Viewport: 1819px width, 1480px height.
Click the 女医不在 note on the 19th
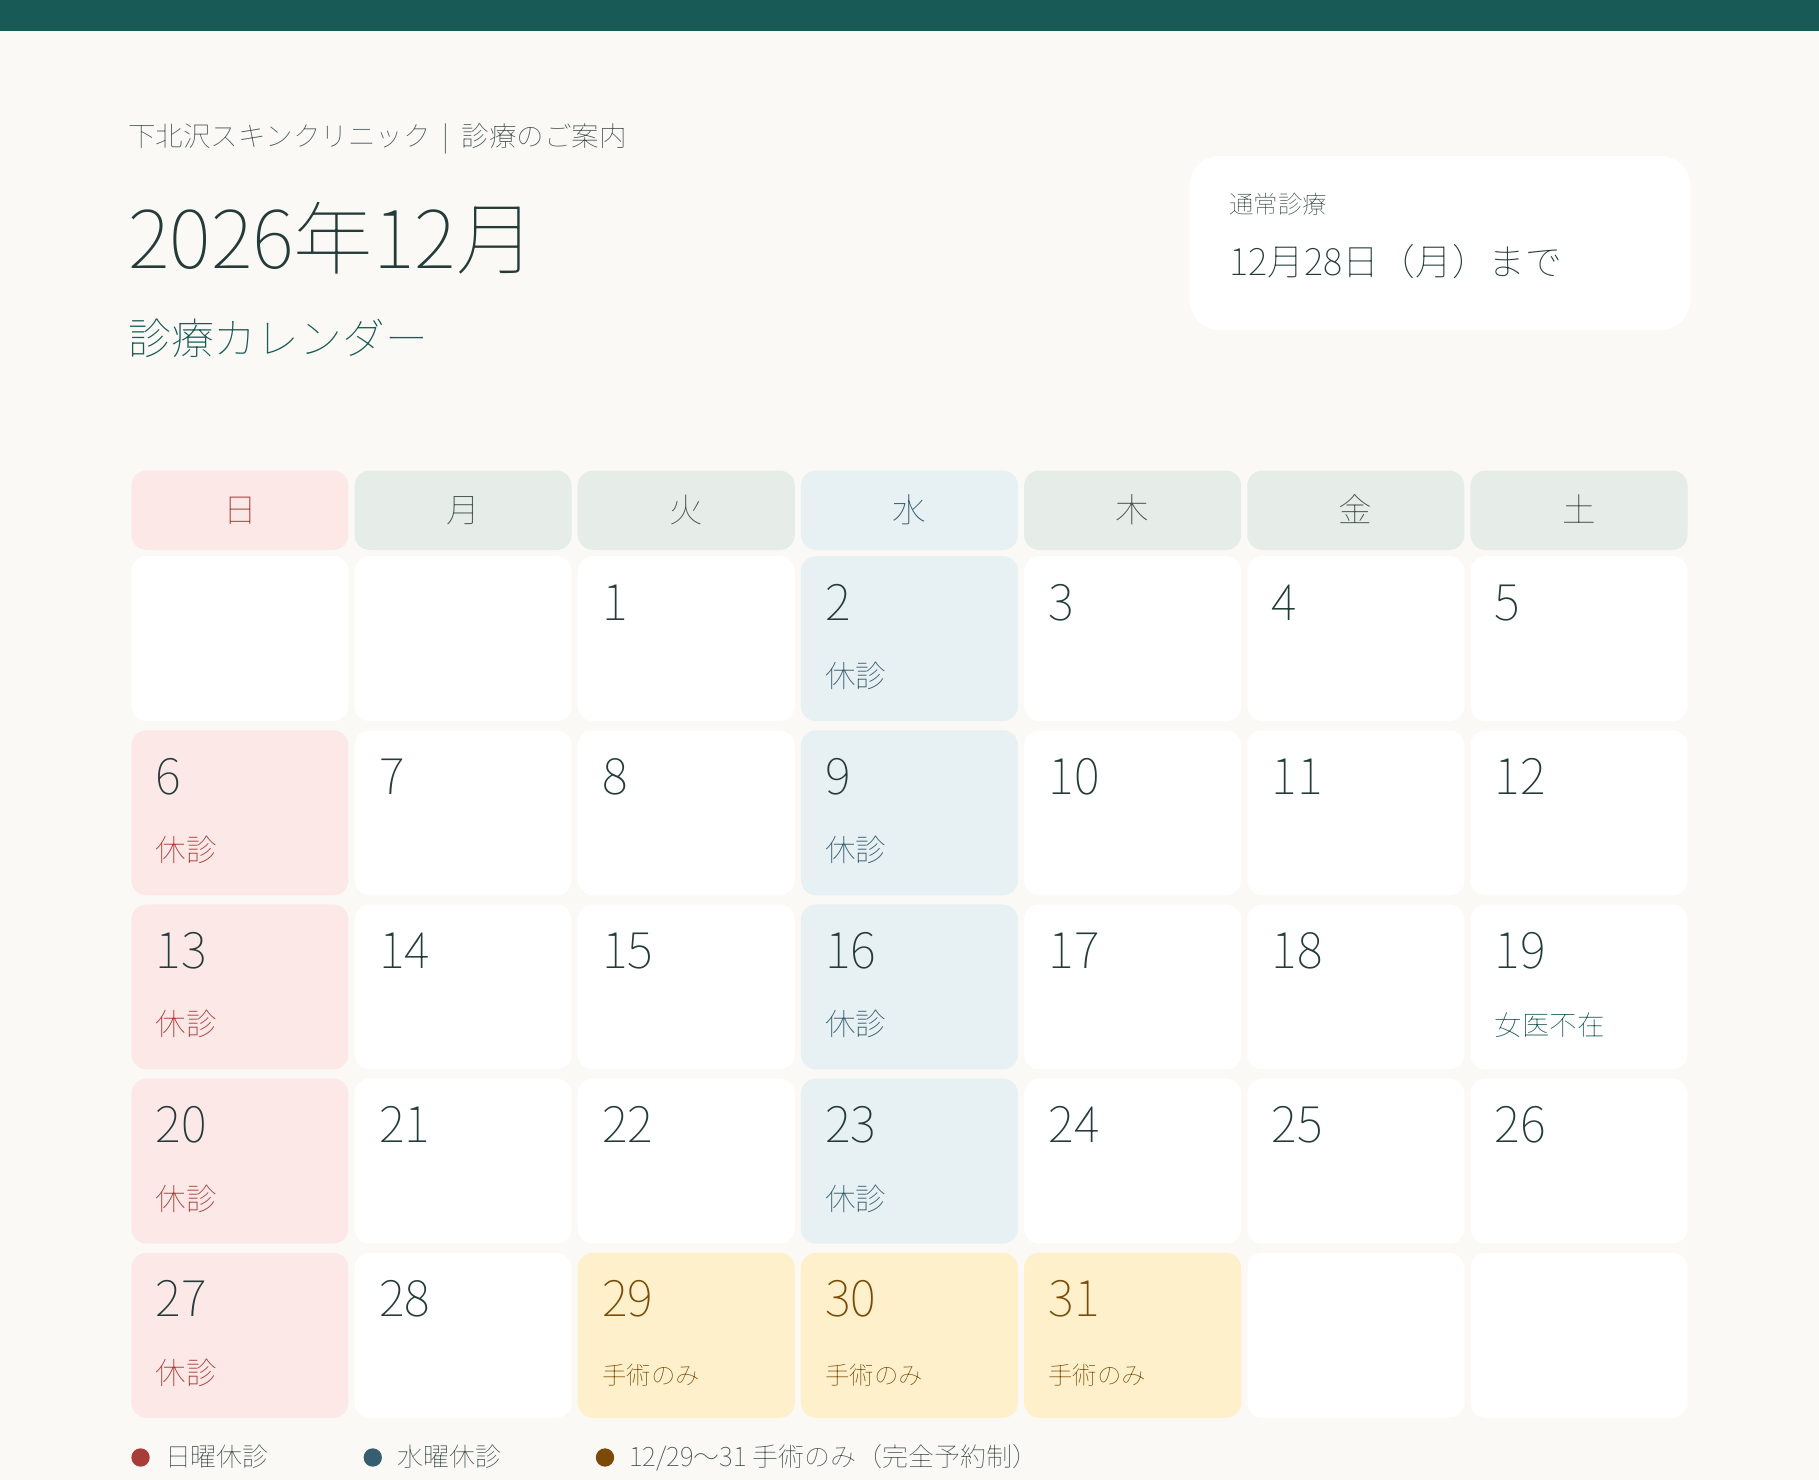(x=1549, y=1025)
